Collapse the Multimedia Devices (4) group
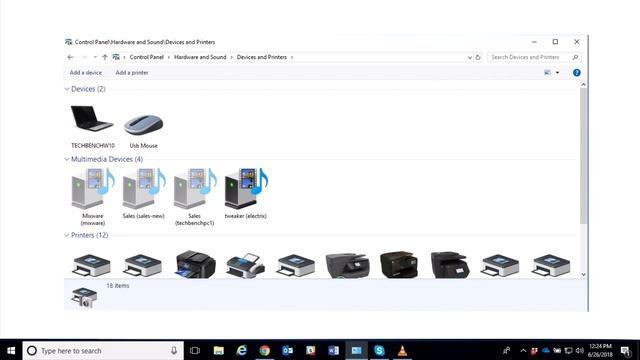The image size is (640, 360). 67,159
